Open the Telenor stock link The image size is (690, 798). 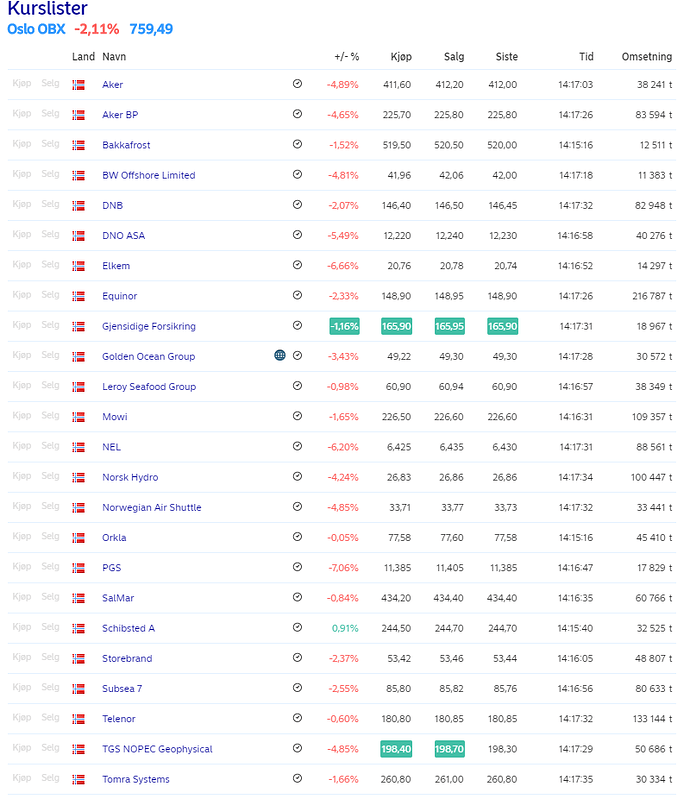119,719
